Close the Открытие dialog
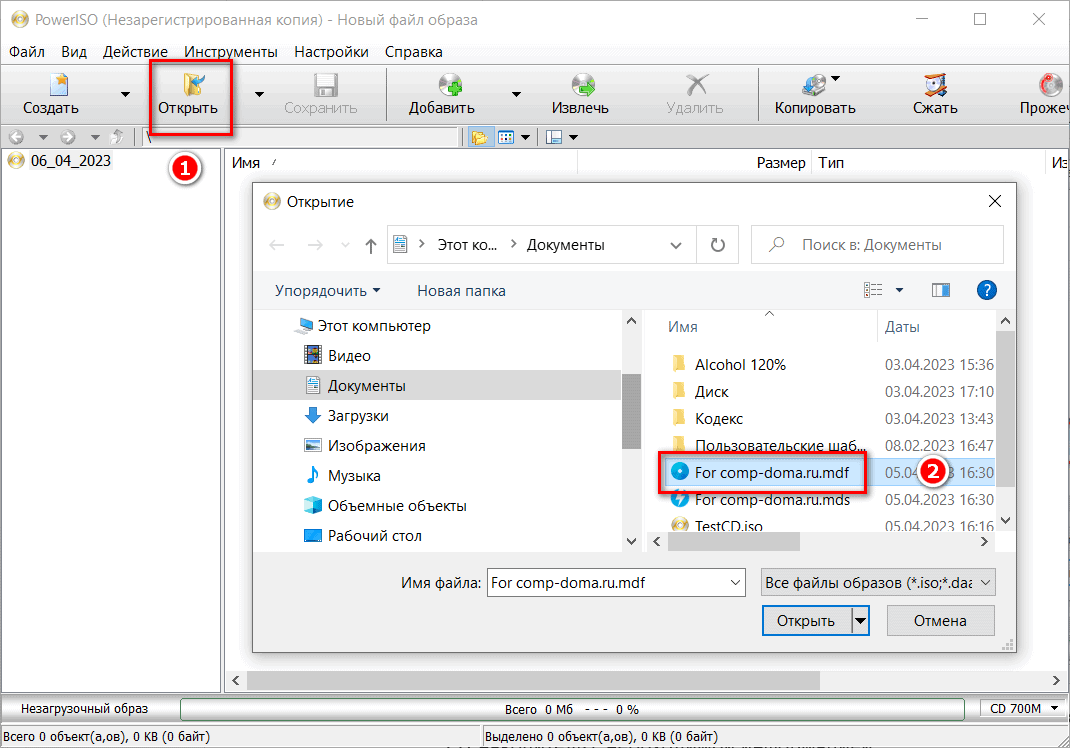1070x748 pixels. click(x=995, y=201)
